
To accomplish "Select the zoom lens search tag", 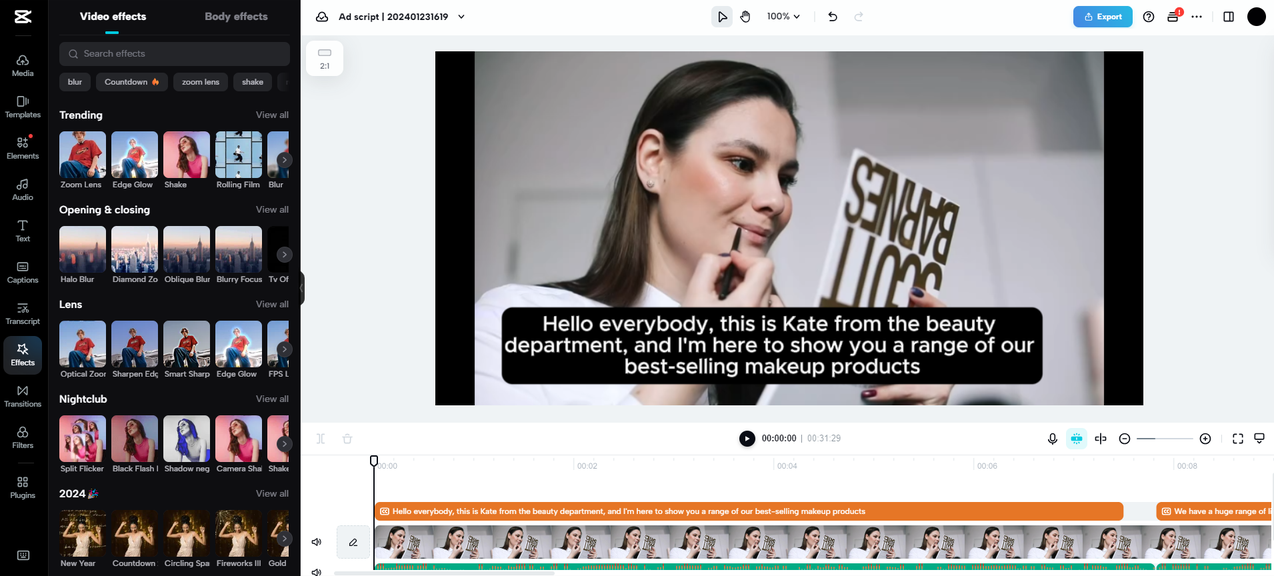I will pos(201,82).
